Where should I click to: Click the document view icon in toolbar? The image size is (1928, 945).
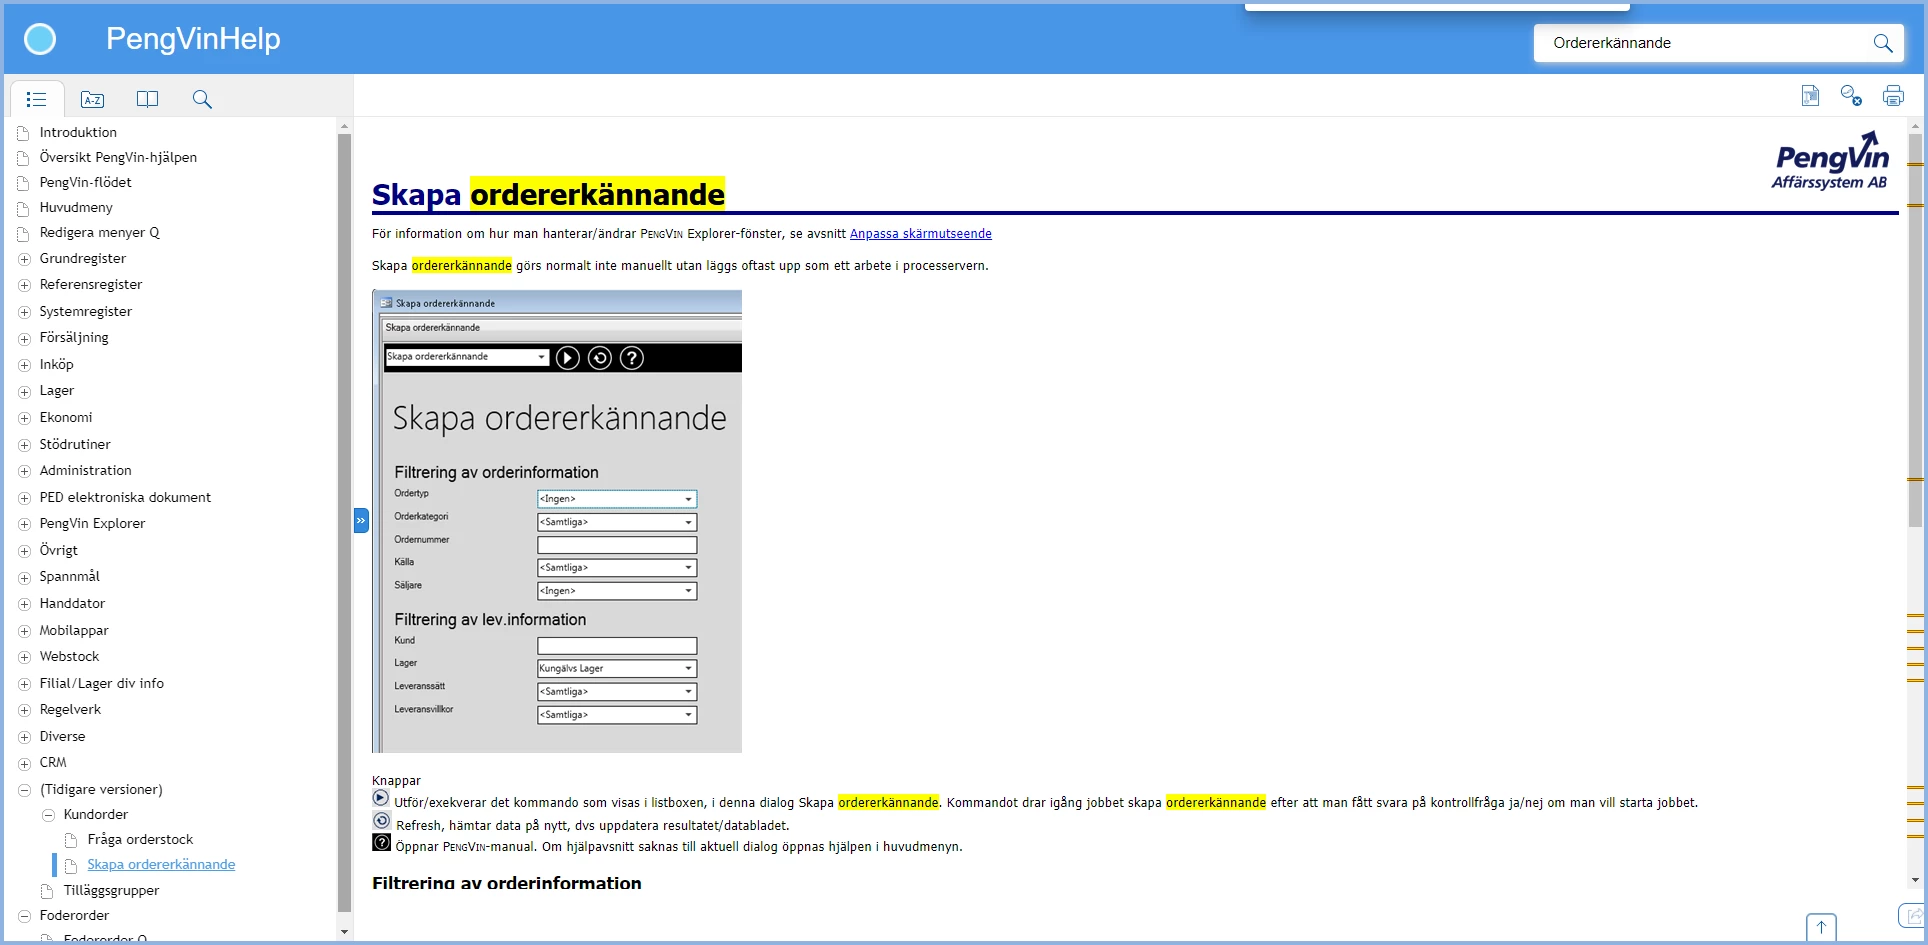coord(1810,96)
